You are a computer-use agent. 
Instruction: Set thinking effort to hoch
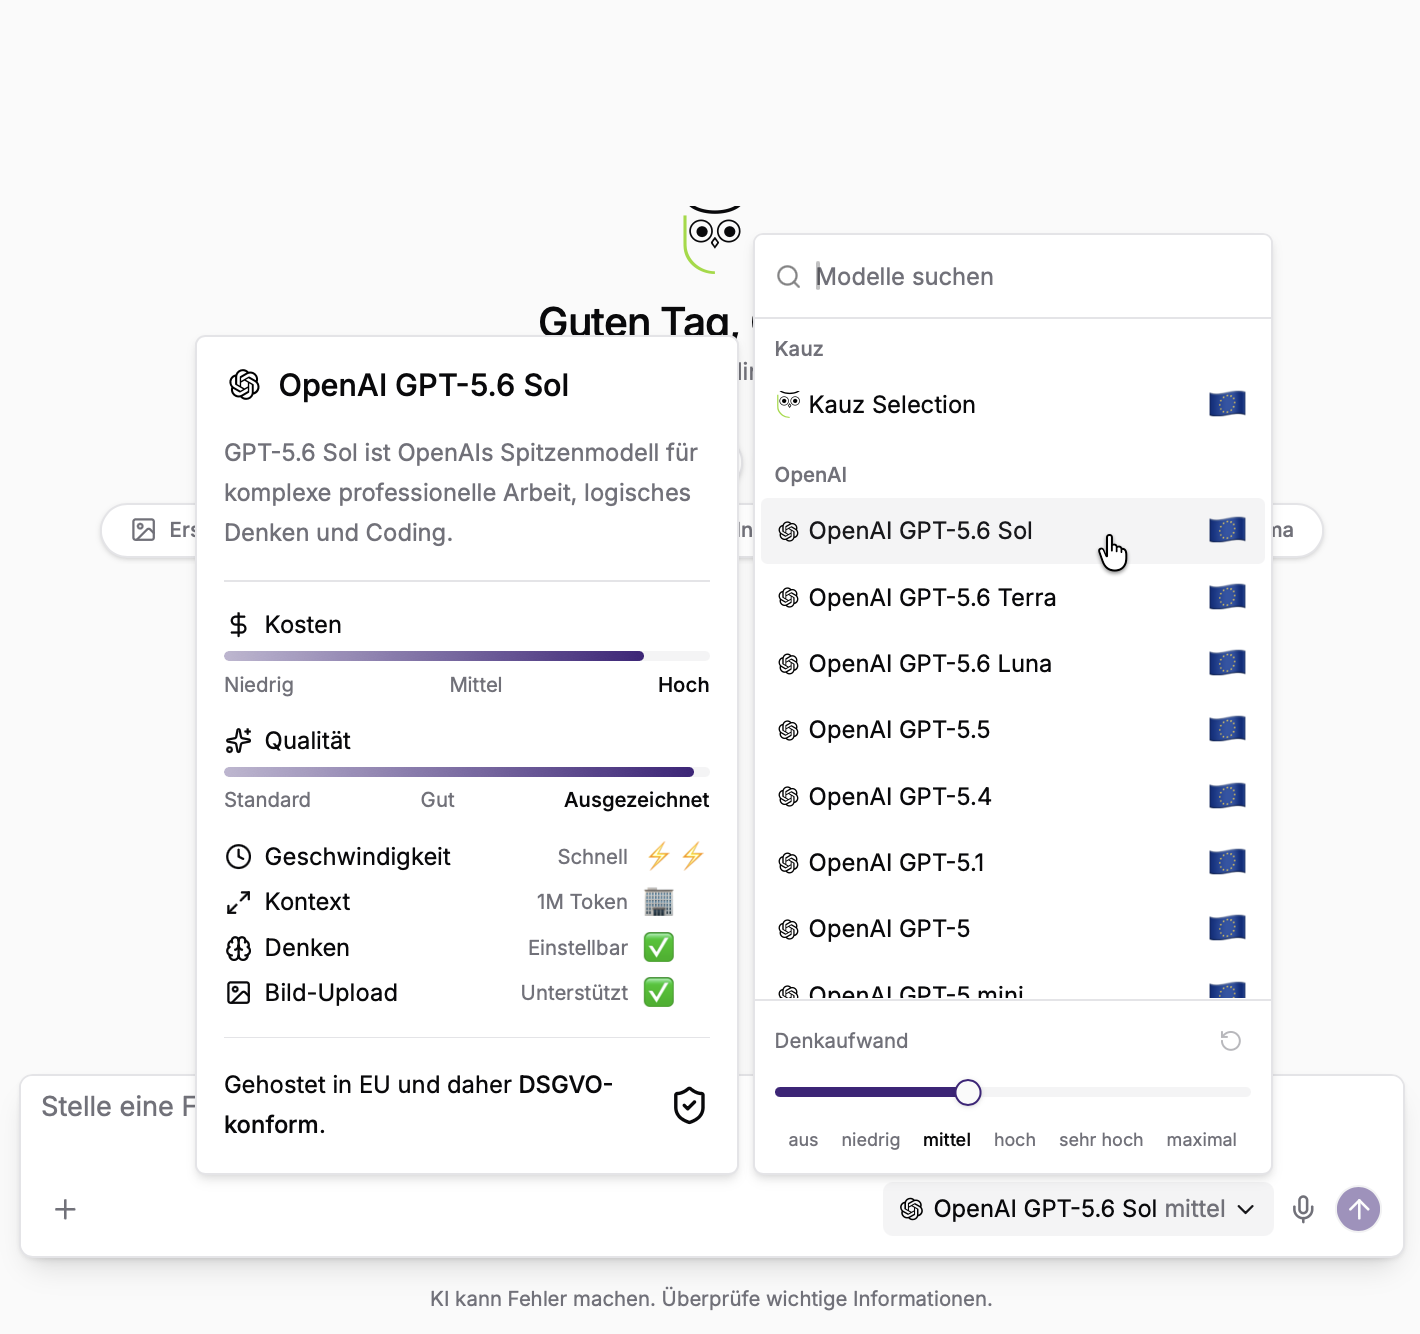[x=1015, y=1140]
